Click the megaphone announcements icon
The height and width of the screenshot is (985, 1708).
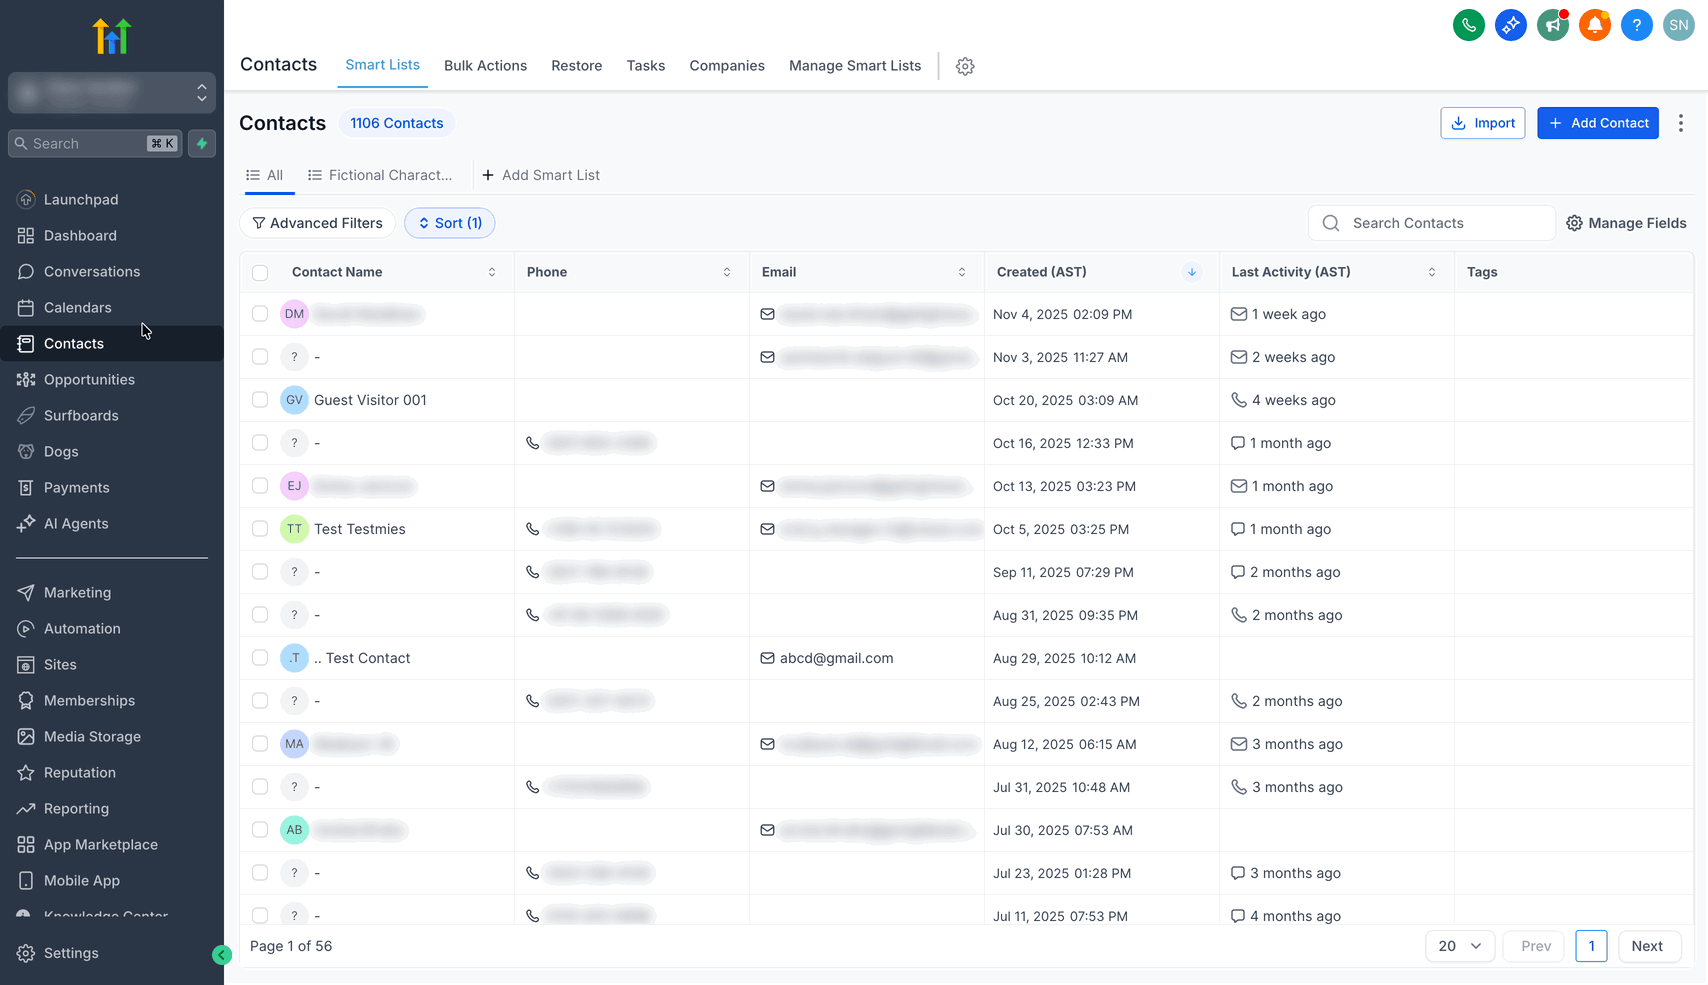click(x=1552, y=25)
